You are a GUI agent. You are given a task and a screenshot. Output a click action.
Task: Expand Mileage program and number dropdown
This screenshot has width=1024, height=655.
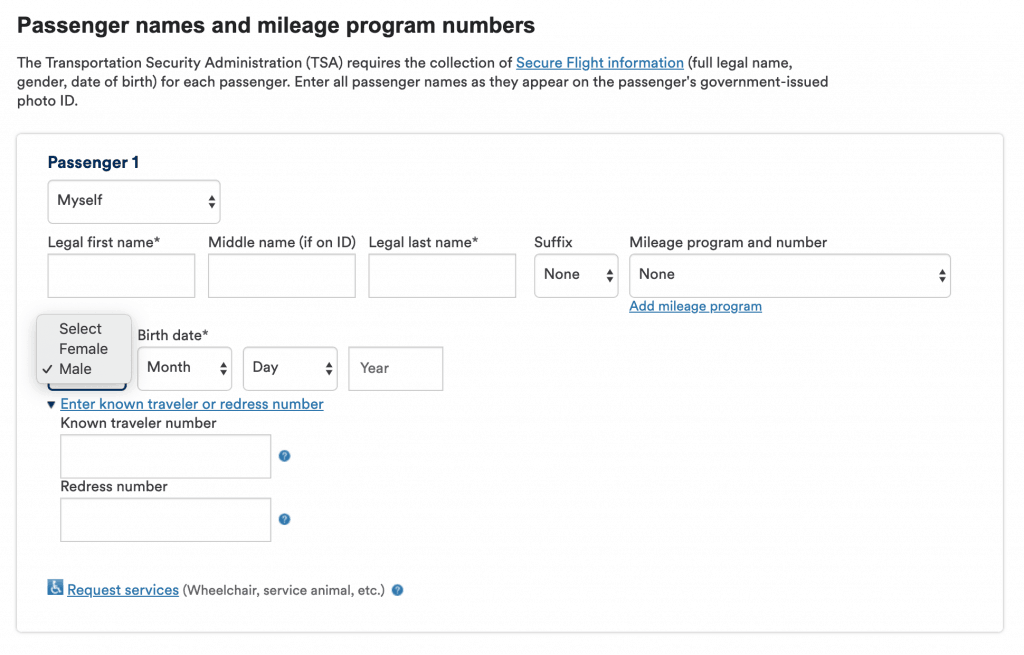(x=789, y=275)
